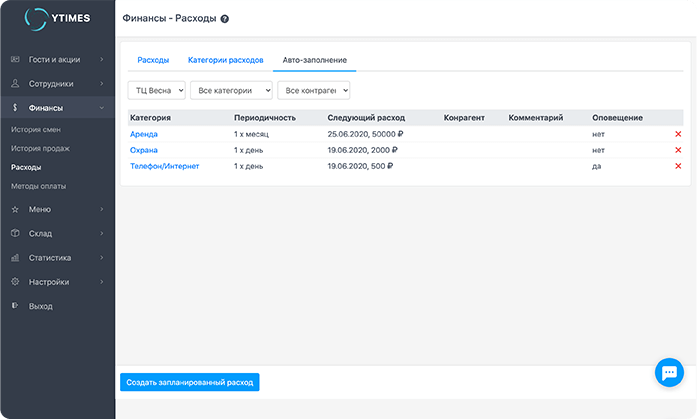Click Создать запланированный расход button
The image size is (697, 419).
tap(189, 382)
